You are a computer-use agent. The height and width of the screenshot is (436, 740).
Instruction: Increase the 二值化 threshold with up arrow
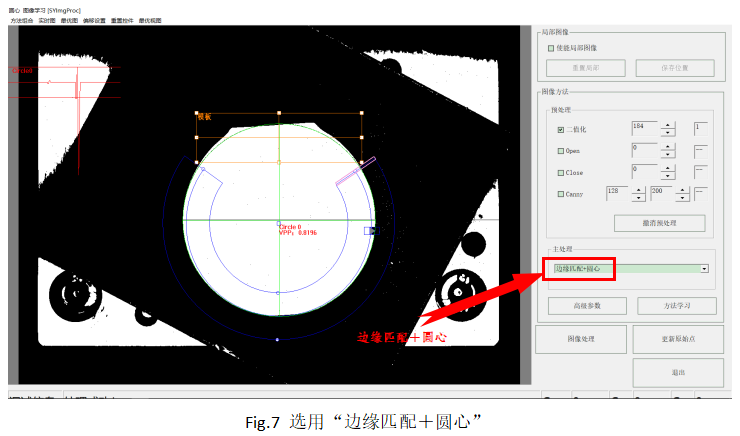tap(668, 124)
